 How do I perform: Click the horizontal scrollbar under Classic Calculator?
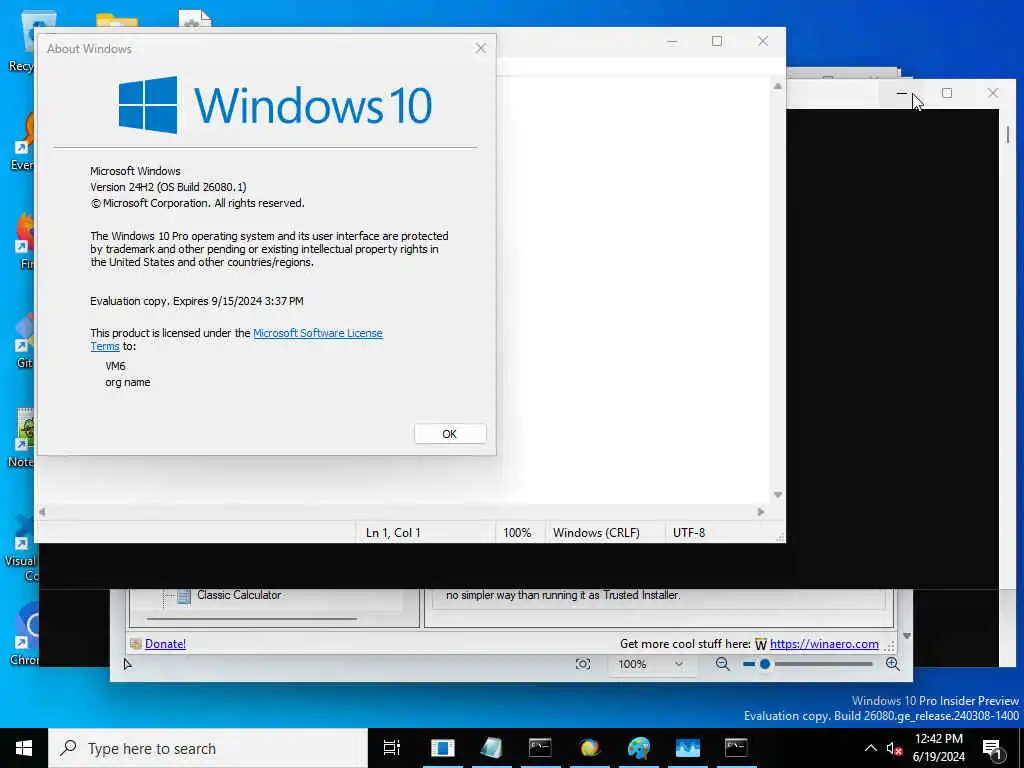(x=252, y=618)
